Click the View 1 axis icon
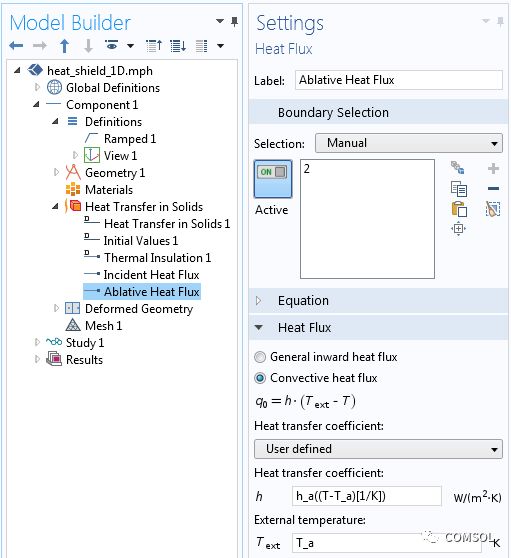 point(92,155)
